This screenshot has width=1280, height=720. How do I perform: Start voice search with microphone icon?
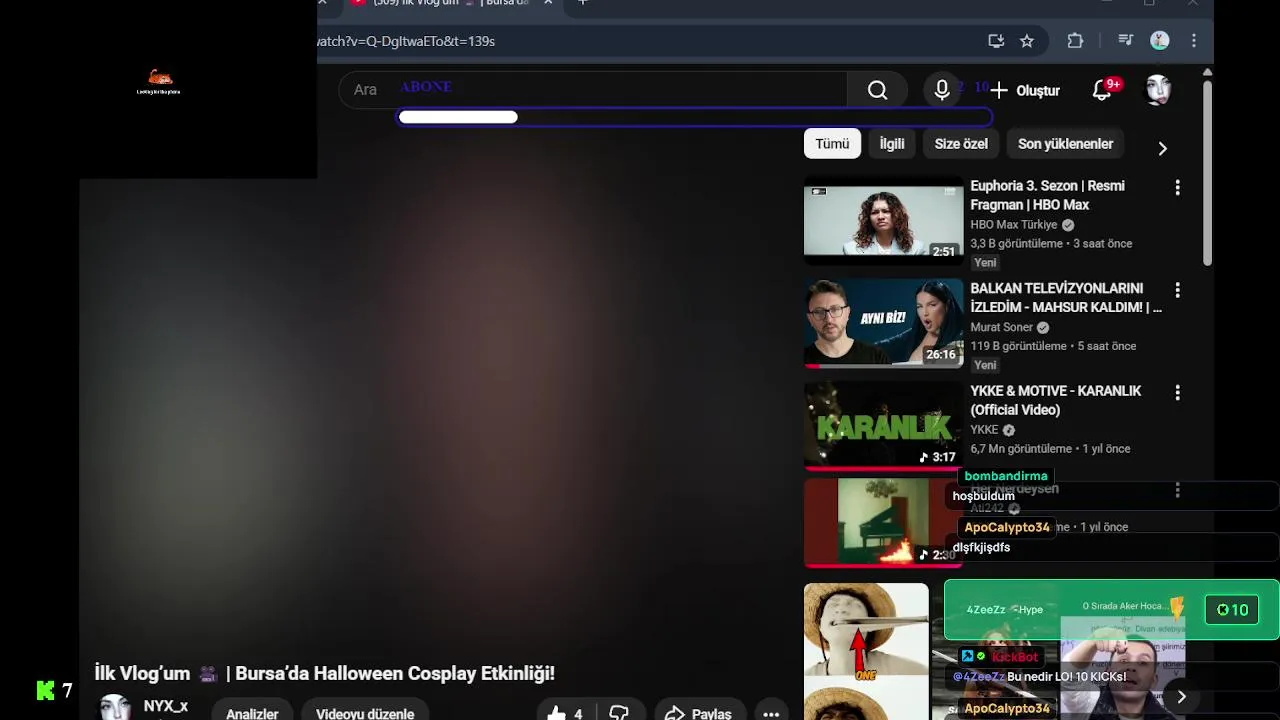942,90
